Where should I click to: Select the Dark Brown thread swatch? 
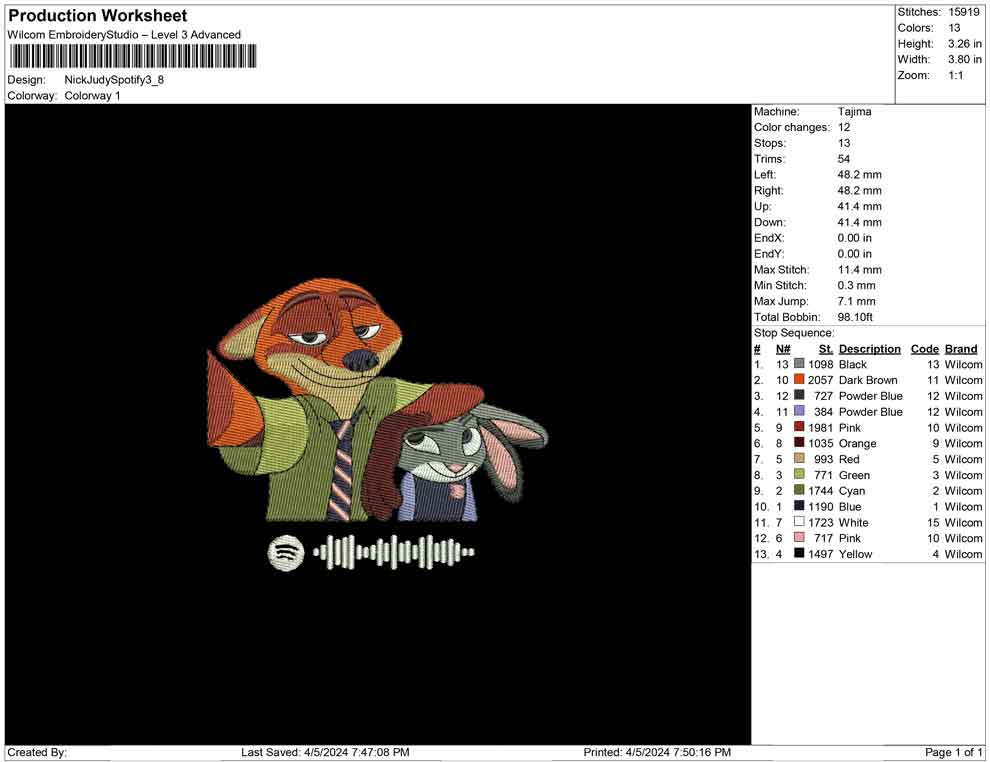799,381
